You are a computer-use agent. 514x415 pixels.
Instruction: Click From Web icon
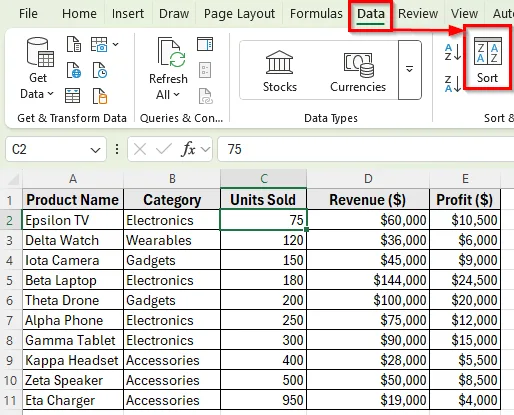tap(74, 70)
